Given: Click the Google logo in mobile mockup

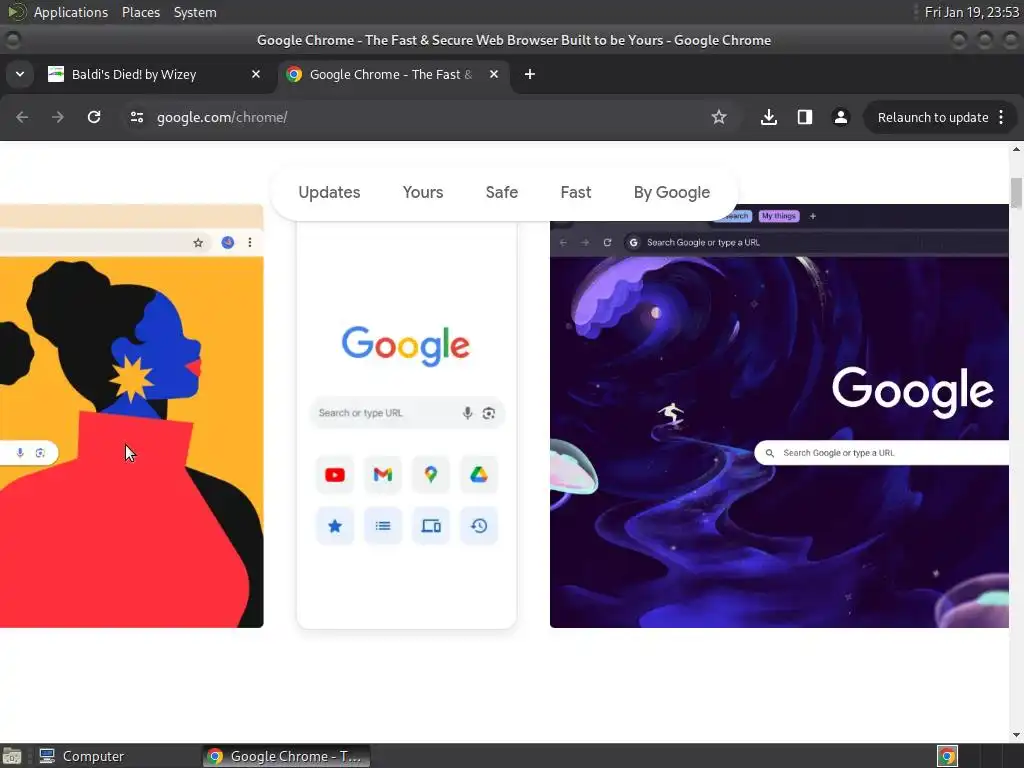Looking at the screenshot, I should coord(406,345).
